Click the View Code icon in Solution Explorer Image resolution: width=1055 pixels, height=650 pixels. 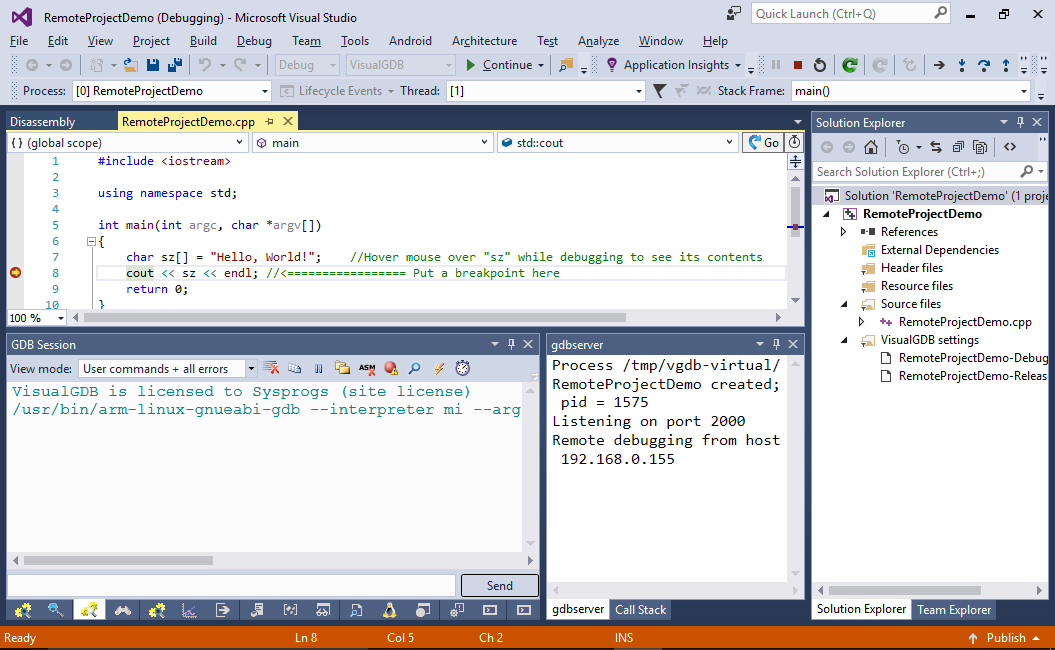1010,147
